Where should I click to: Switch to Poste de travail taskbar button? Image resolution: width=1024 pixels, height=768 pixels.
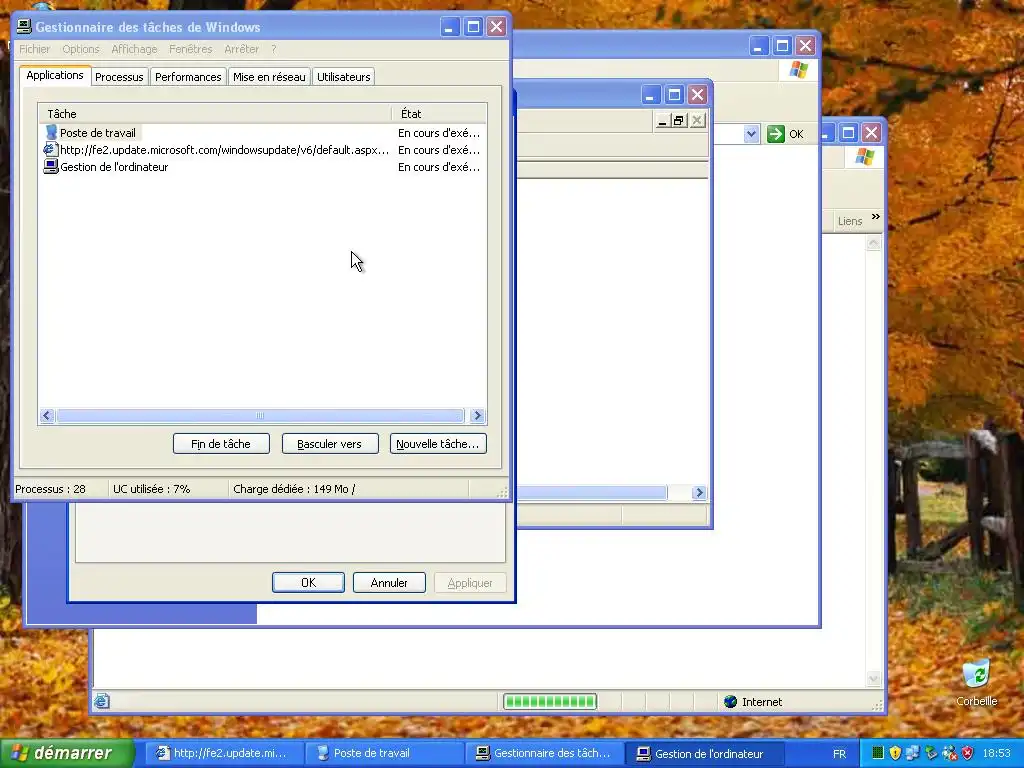click(383, 754)
